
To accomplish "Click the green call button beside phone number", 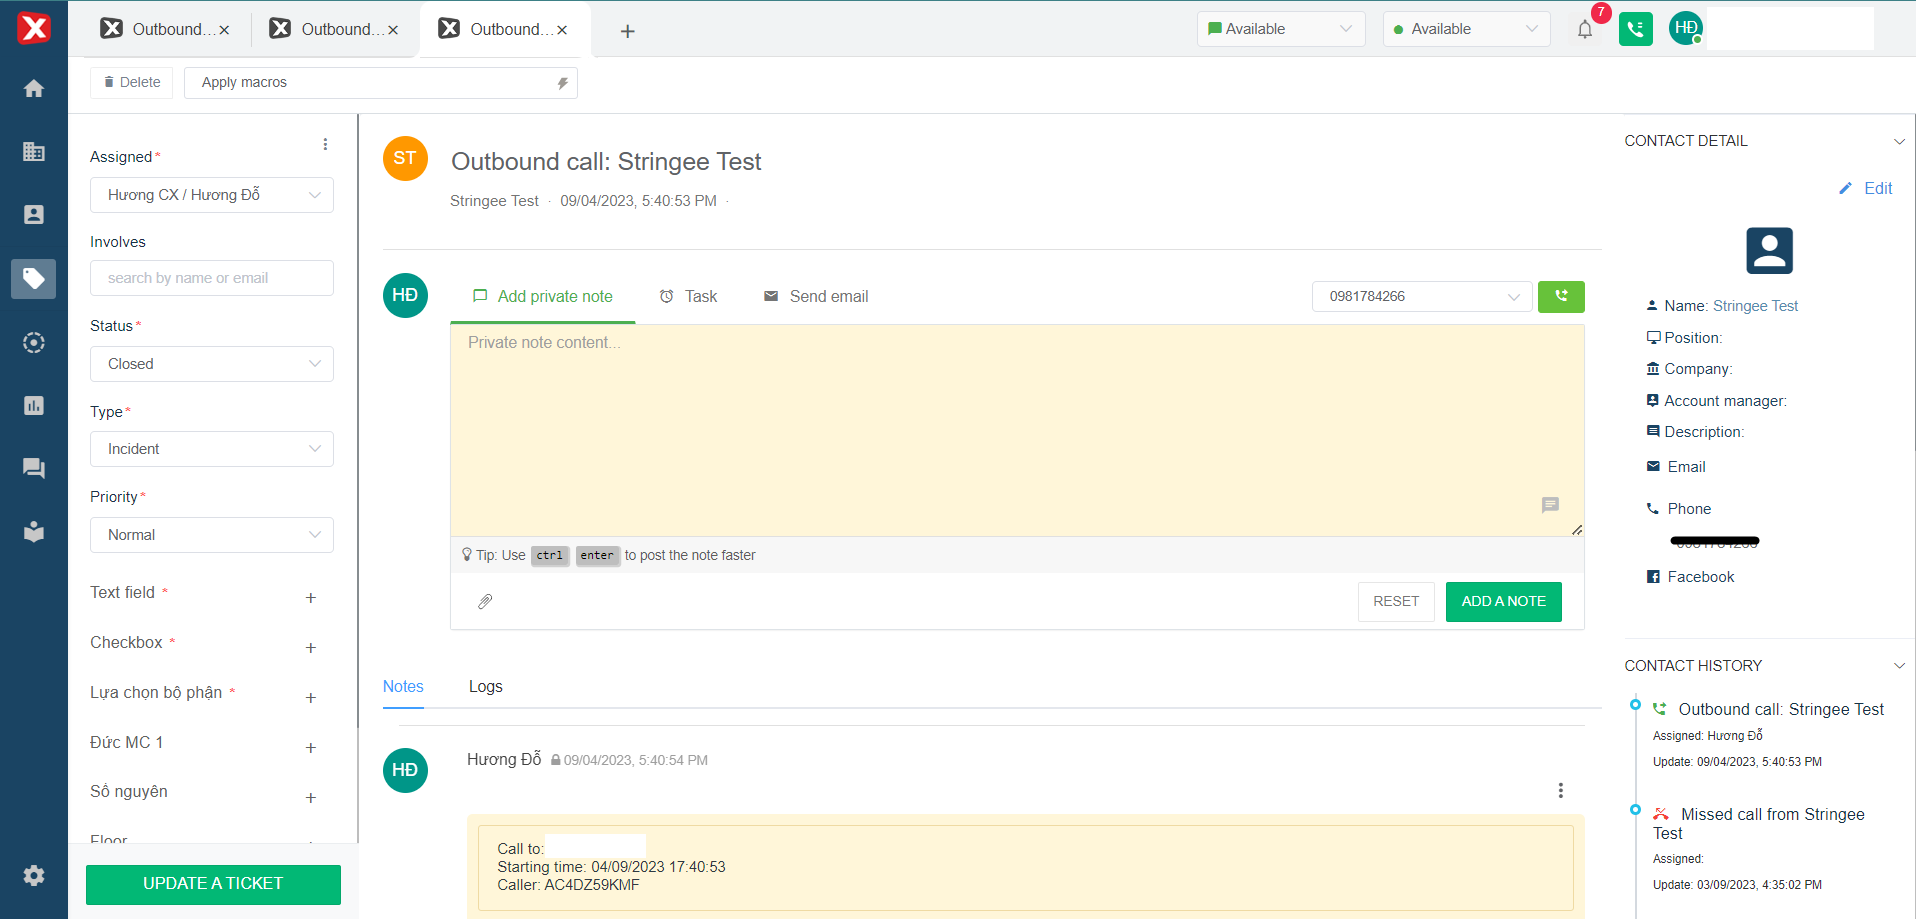I will pos(1561,296).
